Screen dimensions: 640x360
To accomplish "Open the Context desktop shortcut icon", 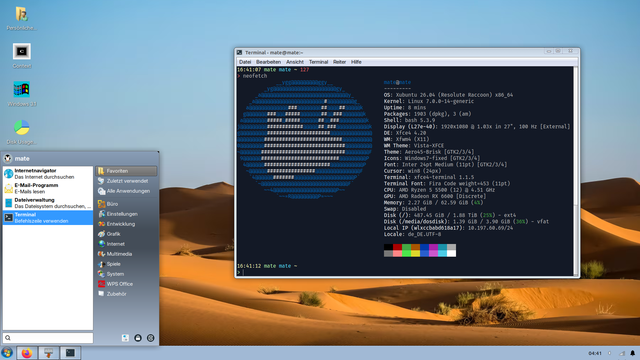I will [x=21, y=52].
